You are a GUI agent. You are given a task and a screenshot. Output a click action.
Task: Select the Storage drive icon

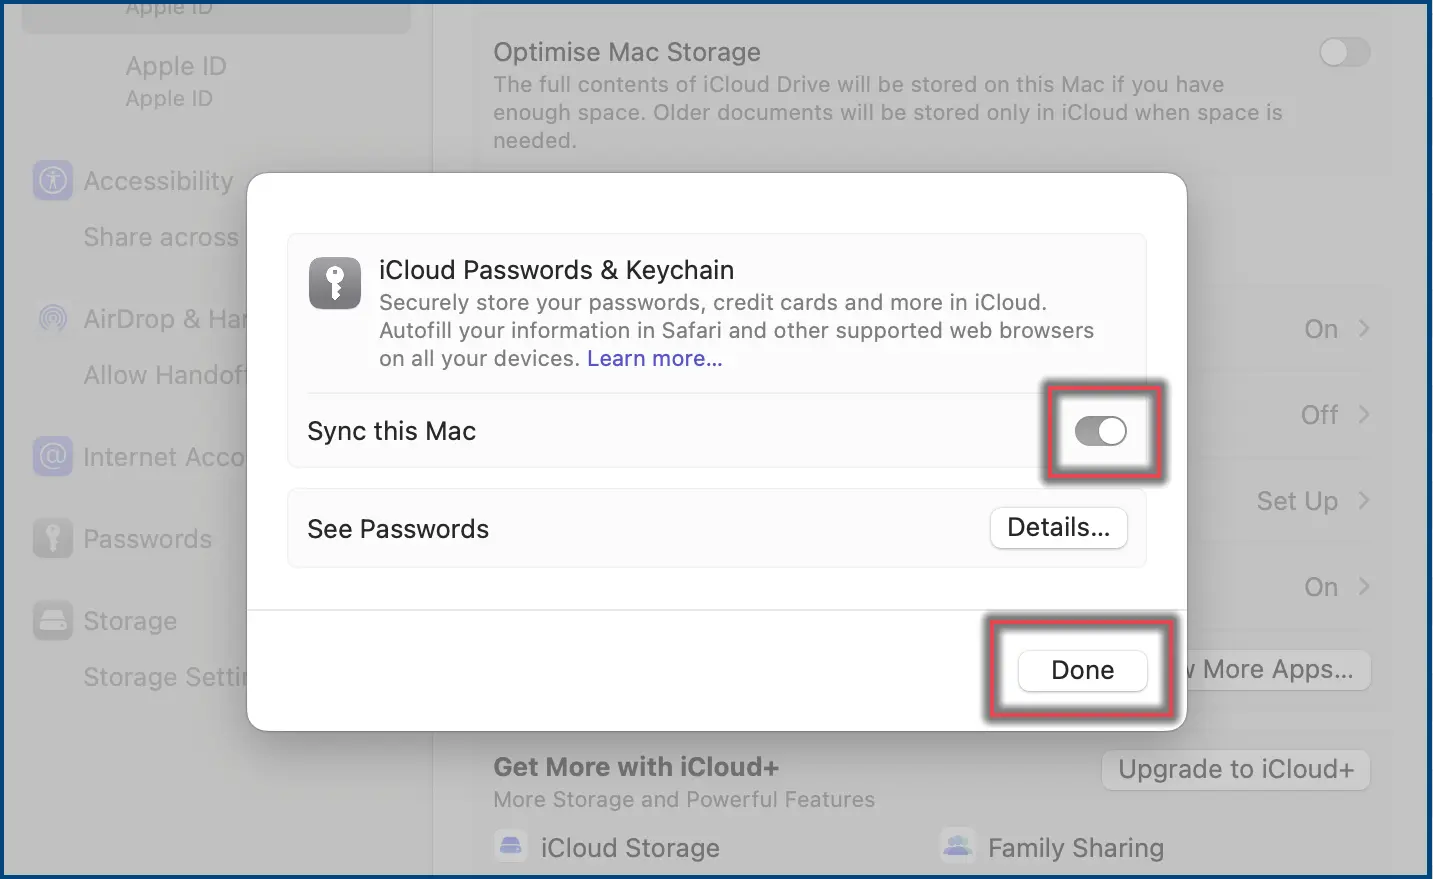[x=53, y=621]
